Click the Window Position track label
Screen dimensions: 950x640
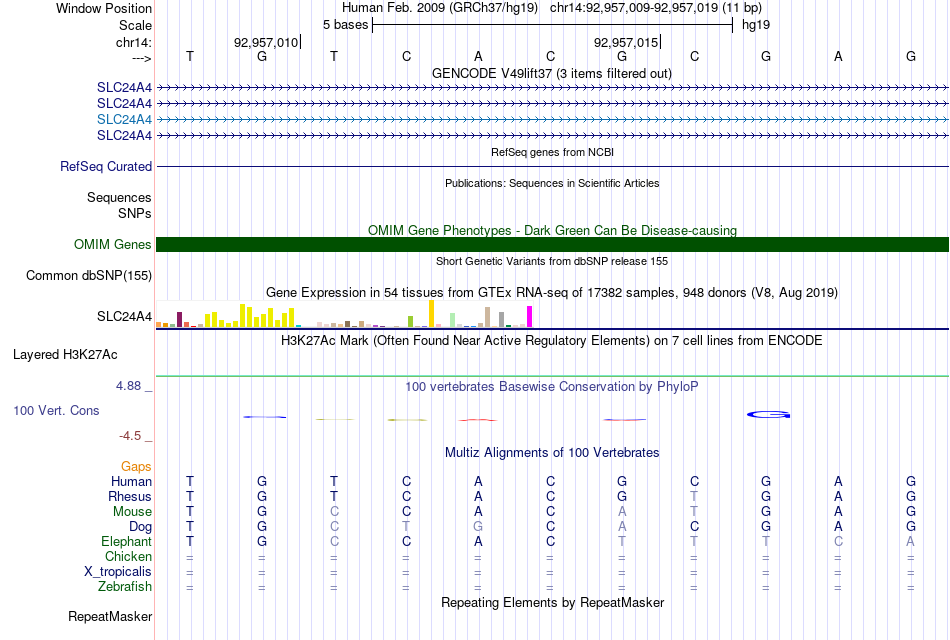pyautogui.click(x=104, y=8)
